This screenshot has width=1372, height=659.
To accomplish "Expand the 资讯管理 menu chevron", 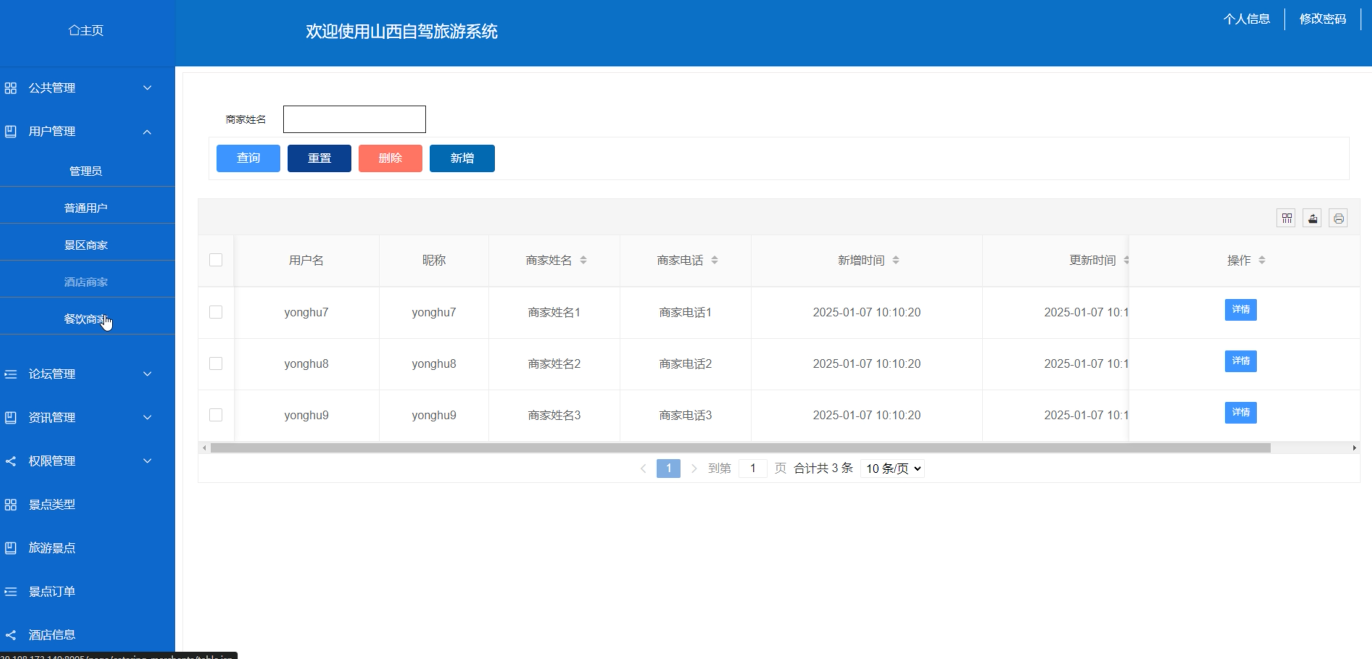I will tap(147, 417).
